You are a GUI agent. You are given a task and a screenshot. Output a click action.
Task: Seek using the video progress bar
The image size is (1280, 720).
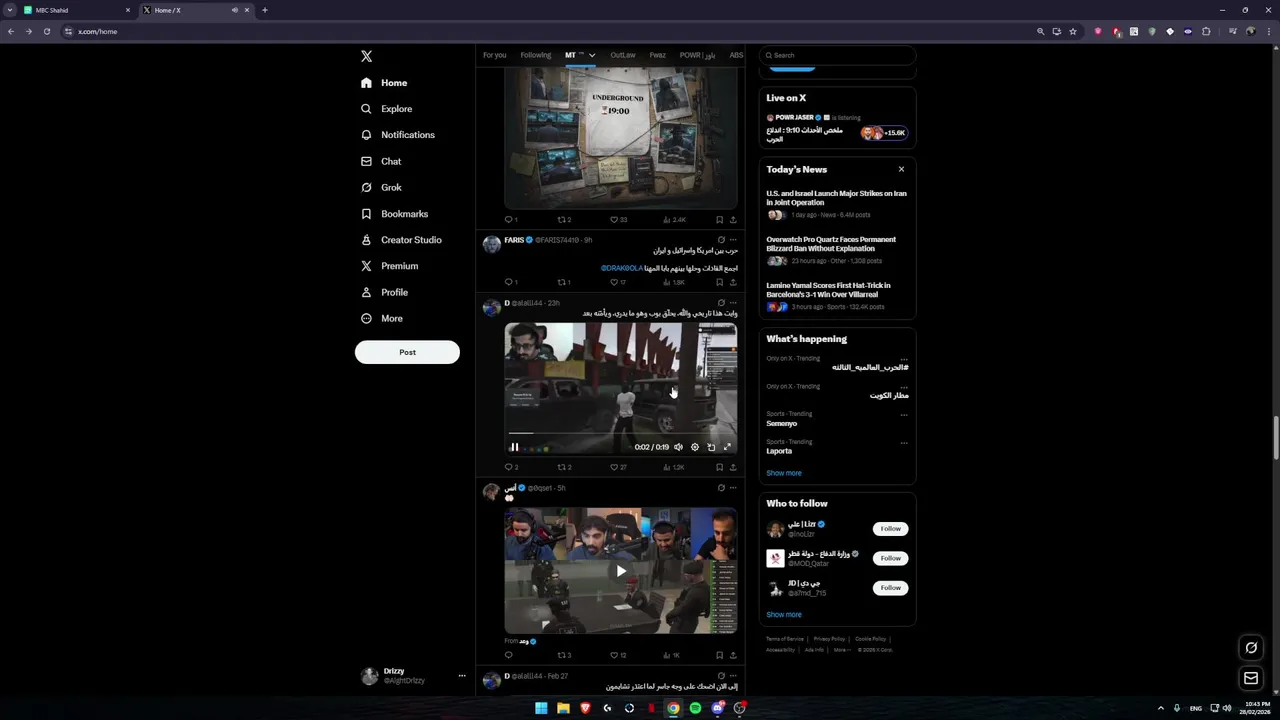[x=621, y=434]
